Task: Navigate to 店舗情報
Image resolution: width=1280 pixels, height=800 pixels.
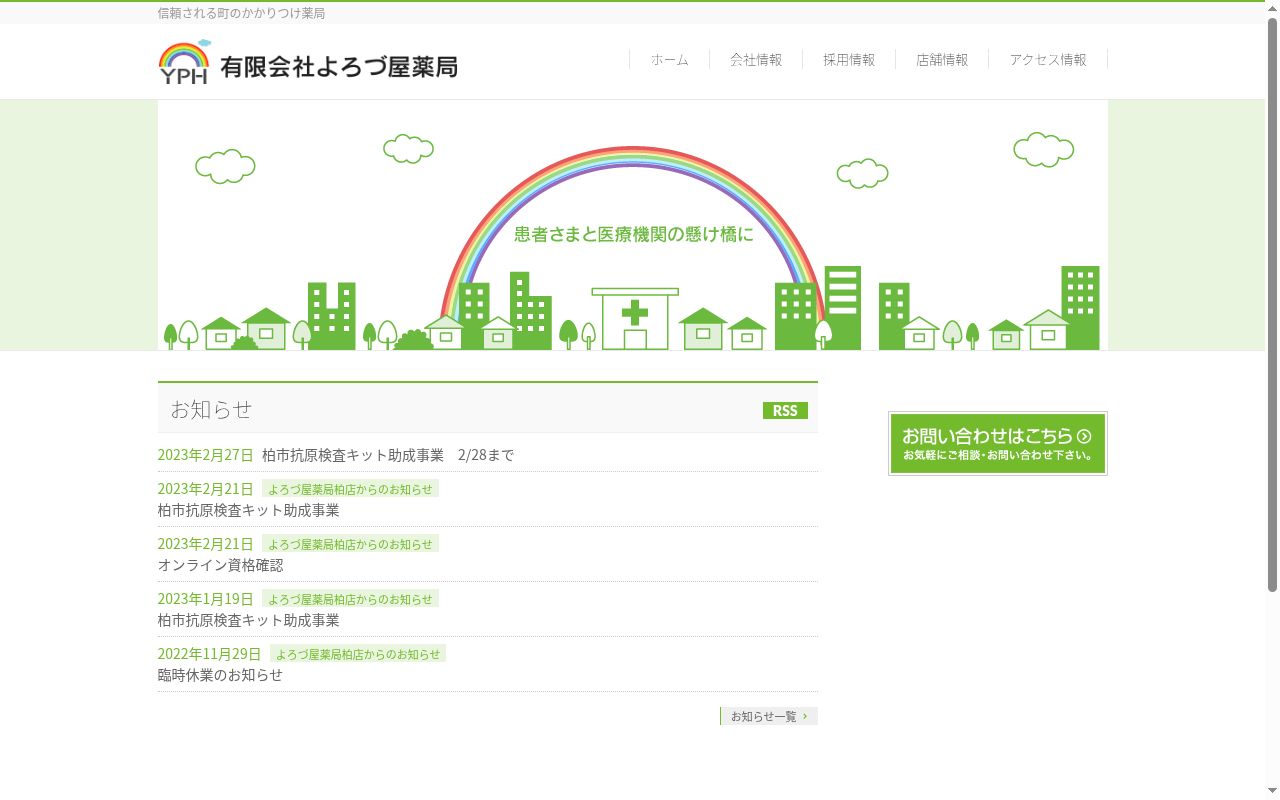Action: click(x=942, y=59)
